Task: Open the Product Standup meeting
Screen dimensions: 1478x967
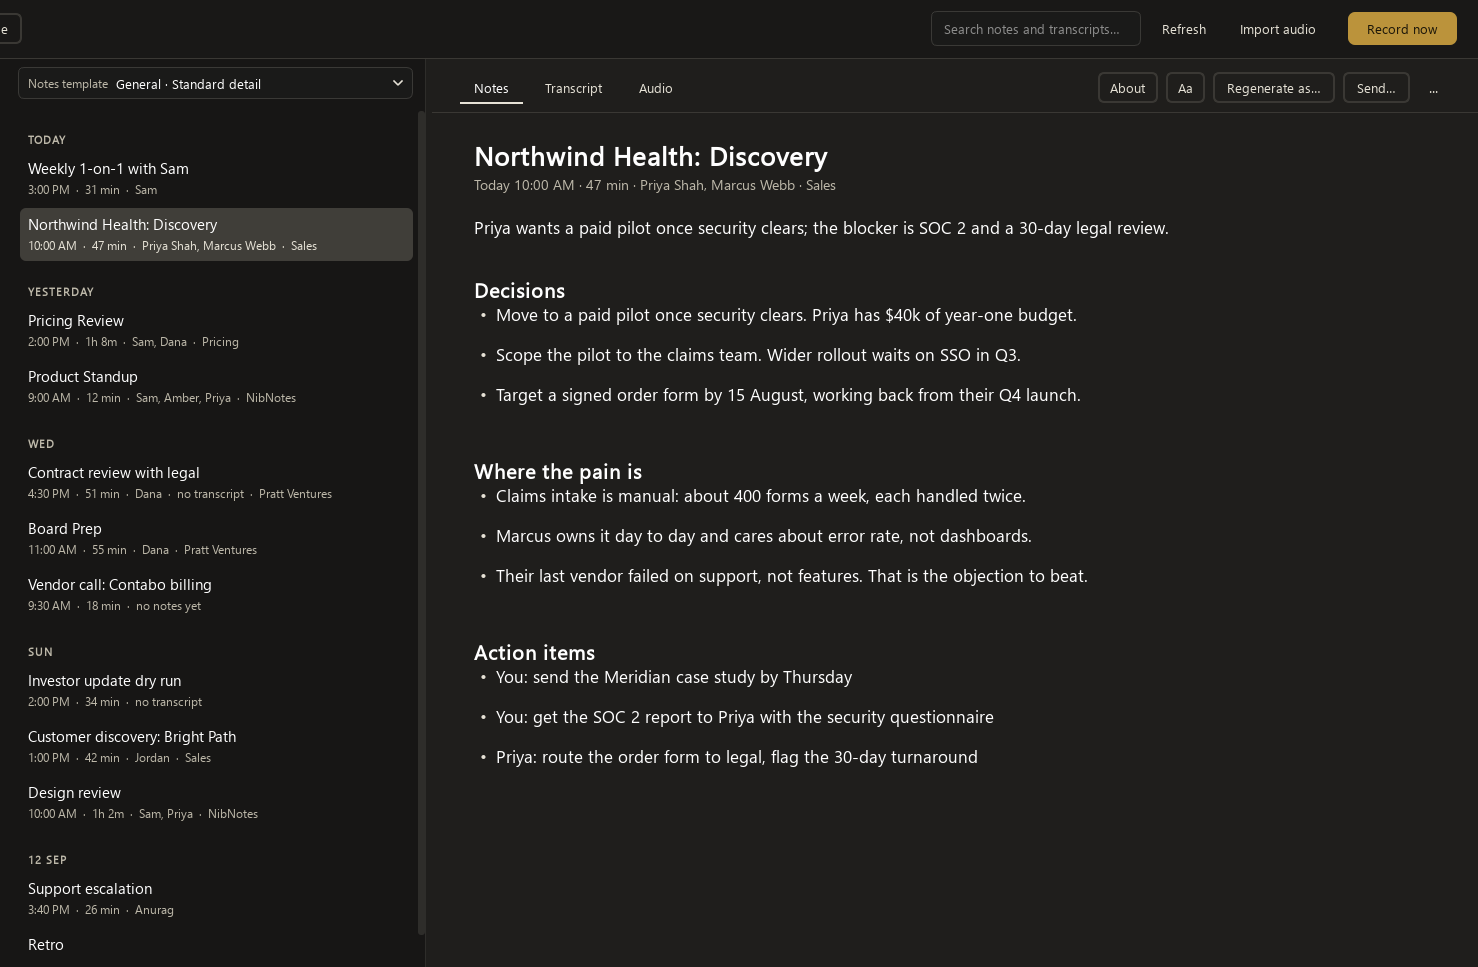Action: (216, 386)
